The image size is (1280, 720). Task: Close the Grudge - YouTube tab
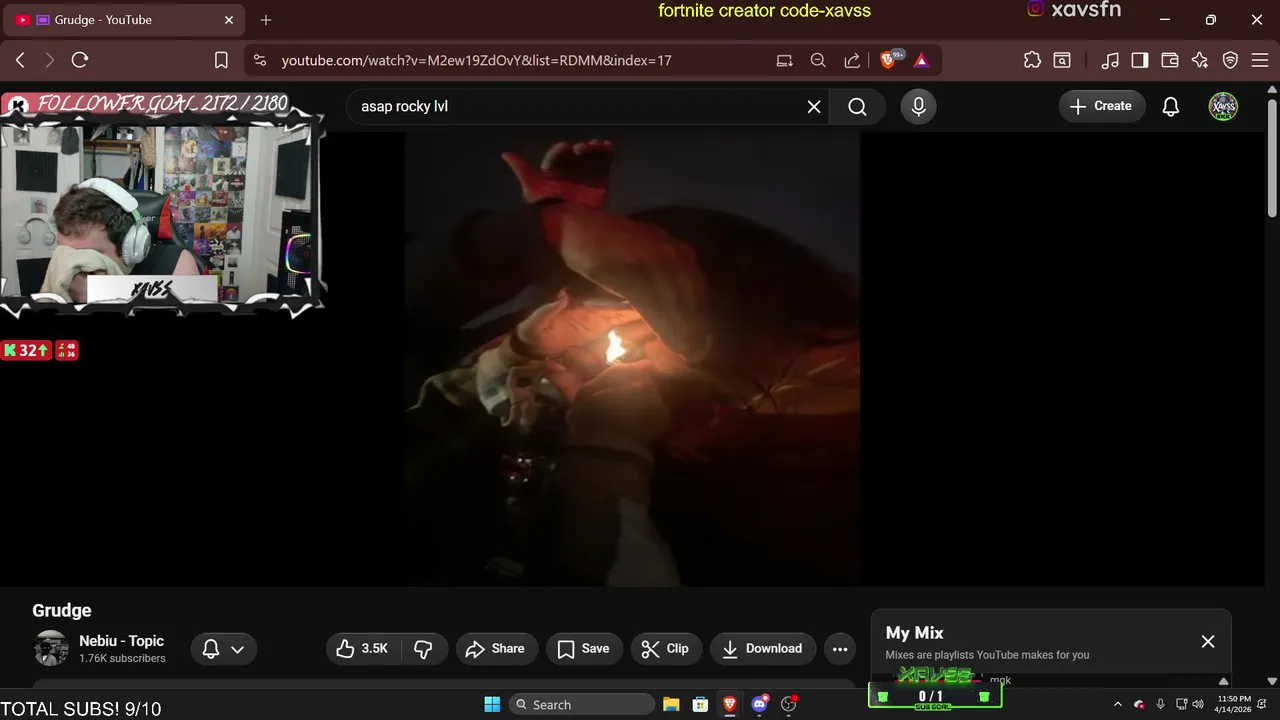click(x=229, y=20)
